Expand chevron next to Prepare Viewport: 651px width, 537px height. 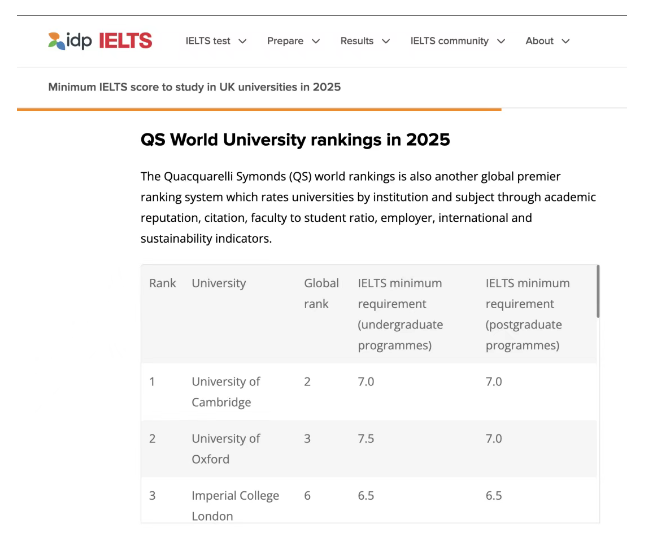pyautogui.click(x=316, y=41)
